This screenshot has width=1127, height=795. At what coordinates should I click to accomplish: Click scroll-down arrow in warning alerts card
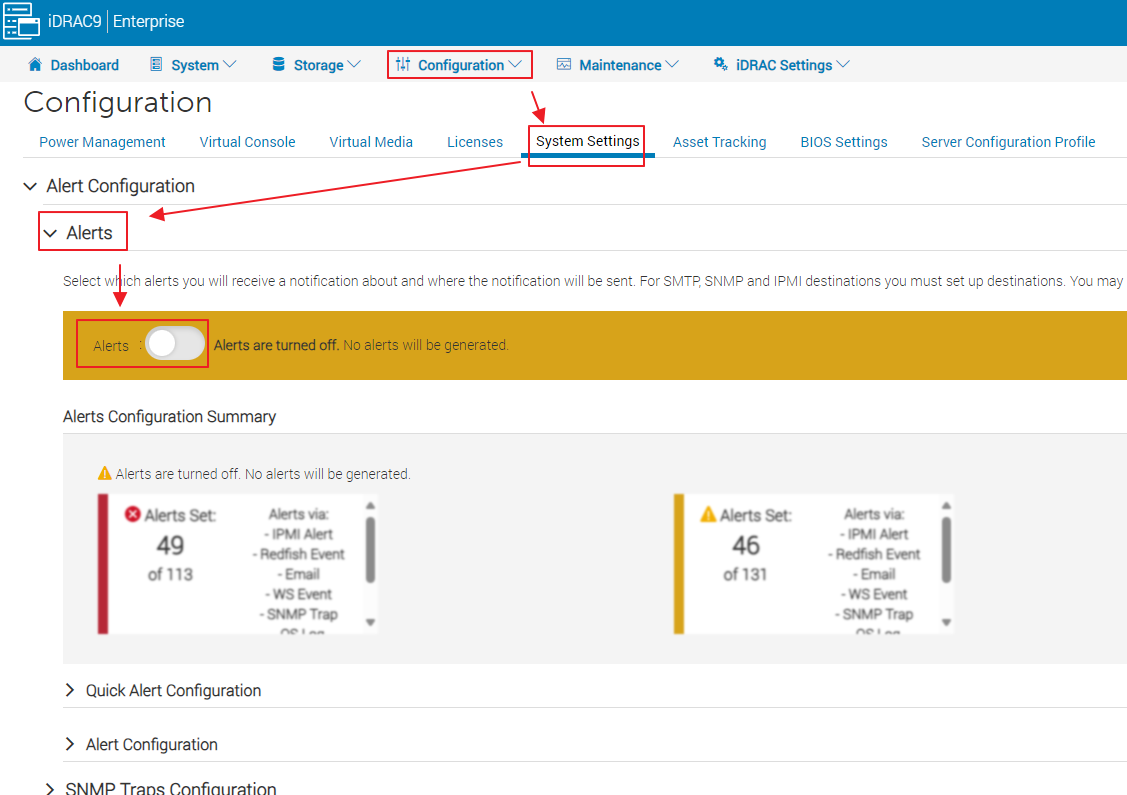tap(946, 622)
